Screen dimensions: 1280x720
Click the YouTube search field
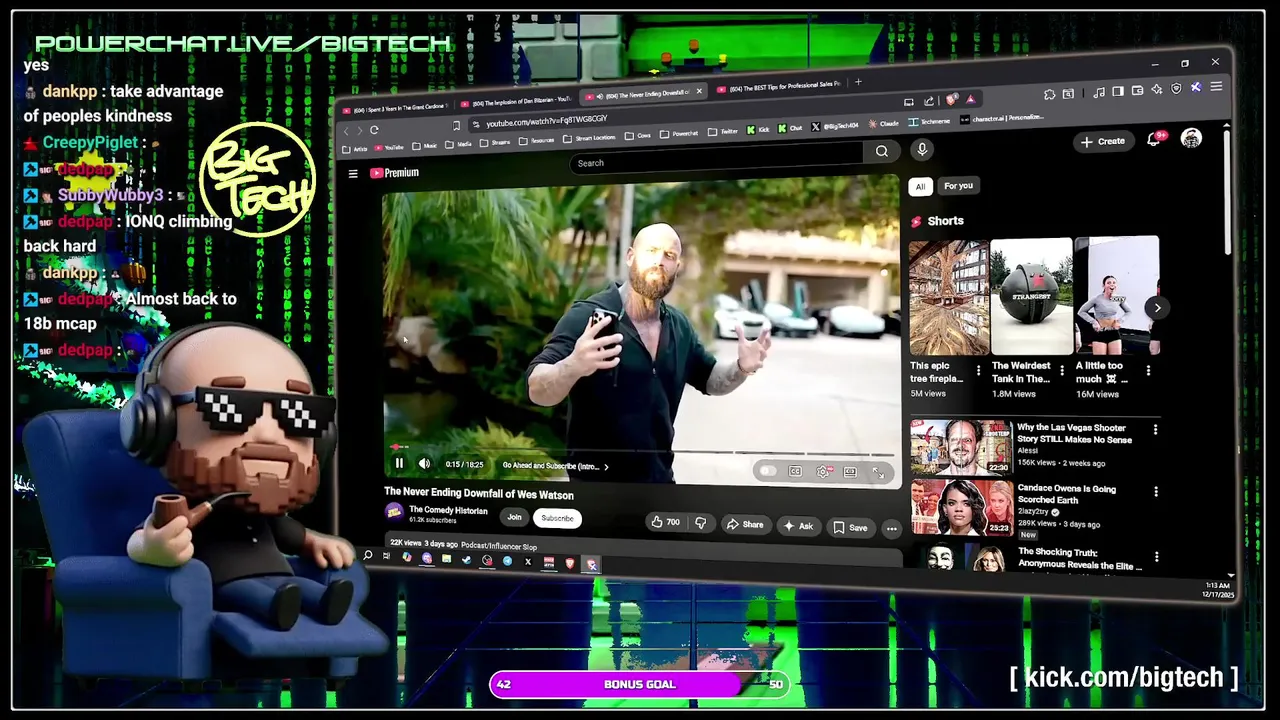tap(718, 160)
